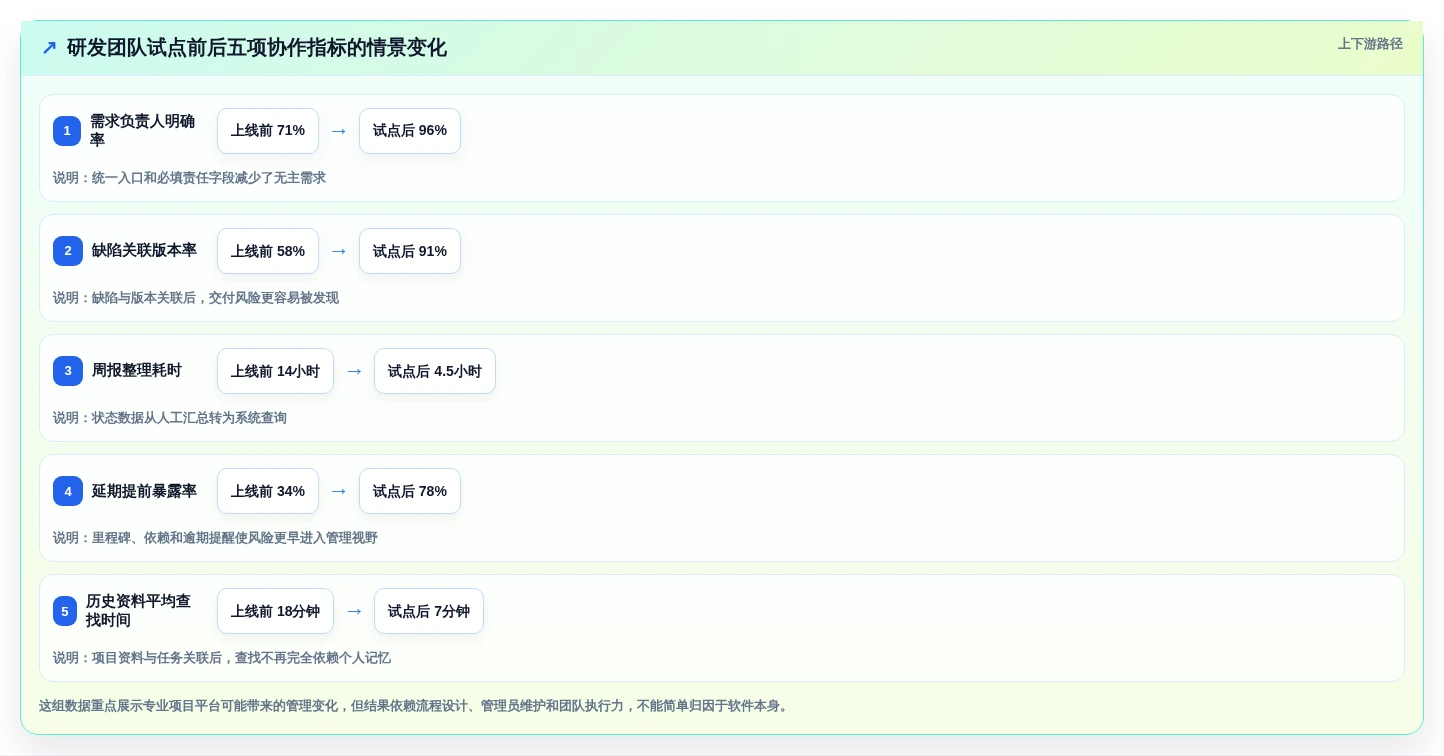Viewport: 1444px width, 756px height.
Task: Click the 上线前 14小时 chip
Action: pos(275,371)
